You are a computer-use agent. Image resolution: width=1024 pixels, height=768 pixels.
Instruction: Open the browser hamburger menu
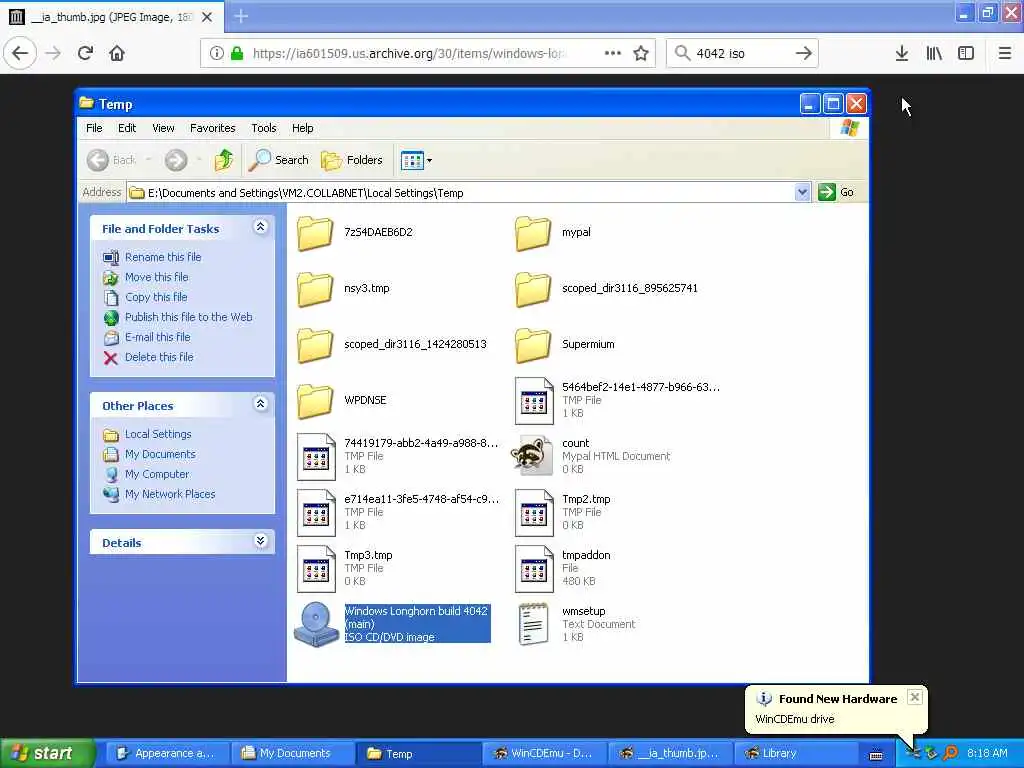tap(1004, 53)
